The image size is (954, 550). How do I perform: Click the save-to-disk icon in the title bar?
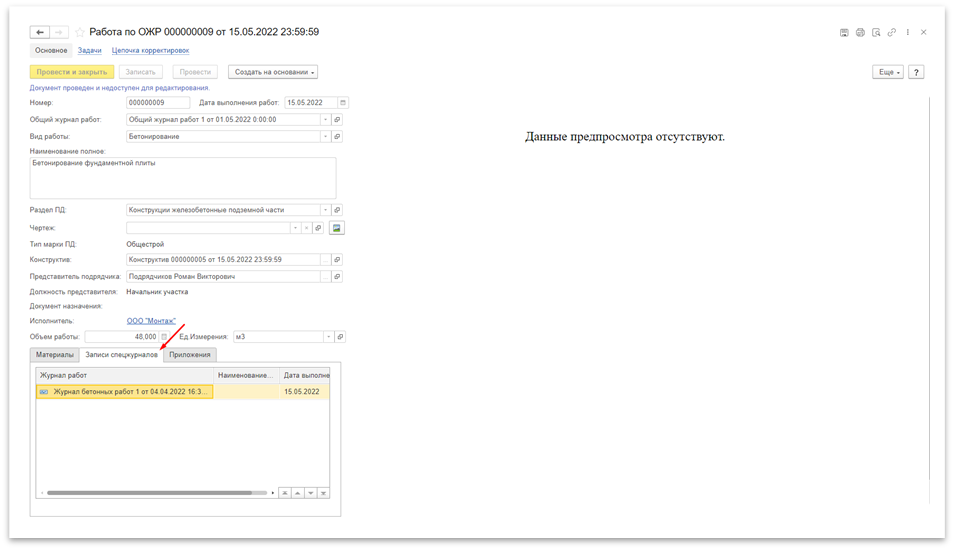(844, 32)
